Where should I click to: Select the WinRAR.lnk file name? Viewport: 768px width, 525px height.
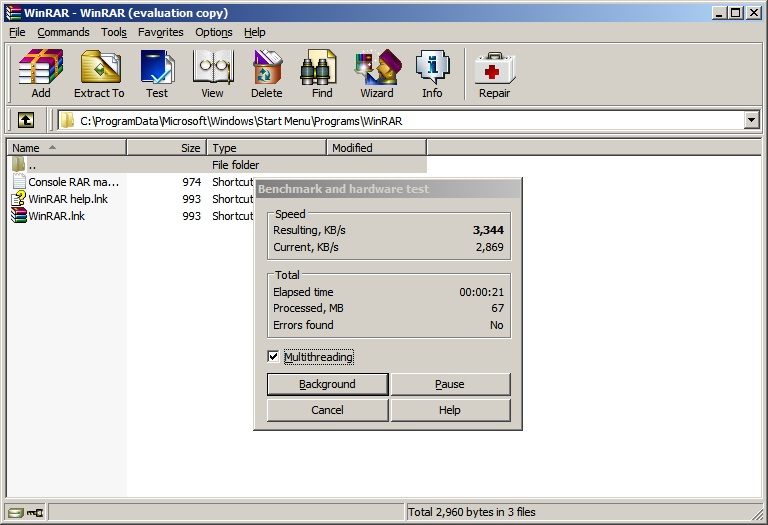tap(56, 216)
